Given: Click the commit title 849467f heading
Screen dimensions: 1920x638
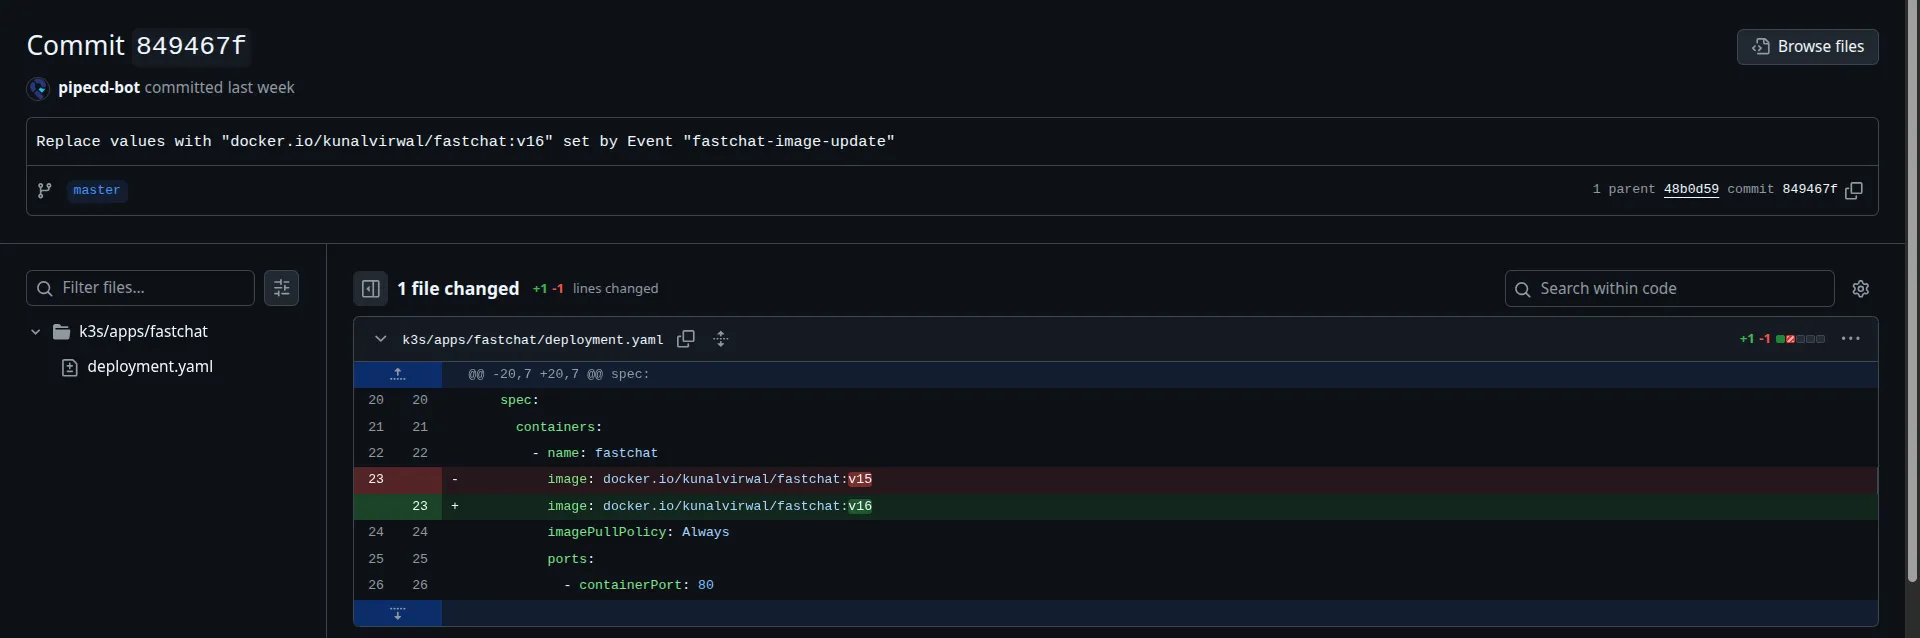Looking at the screenshot, I should 137,46.
